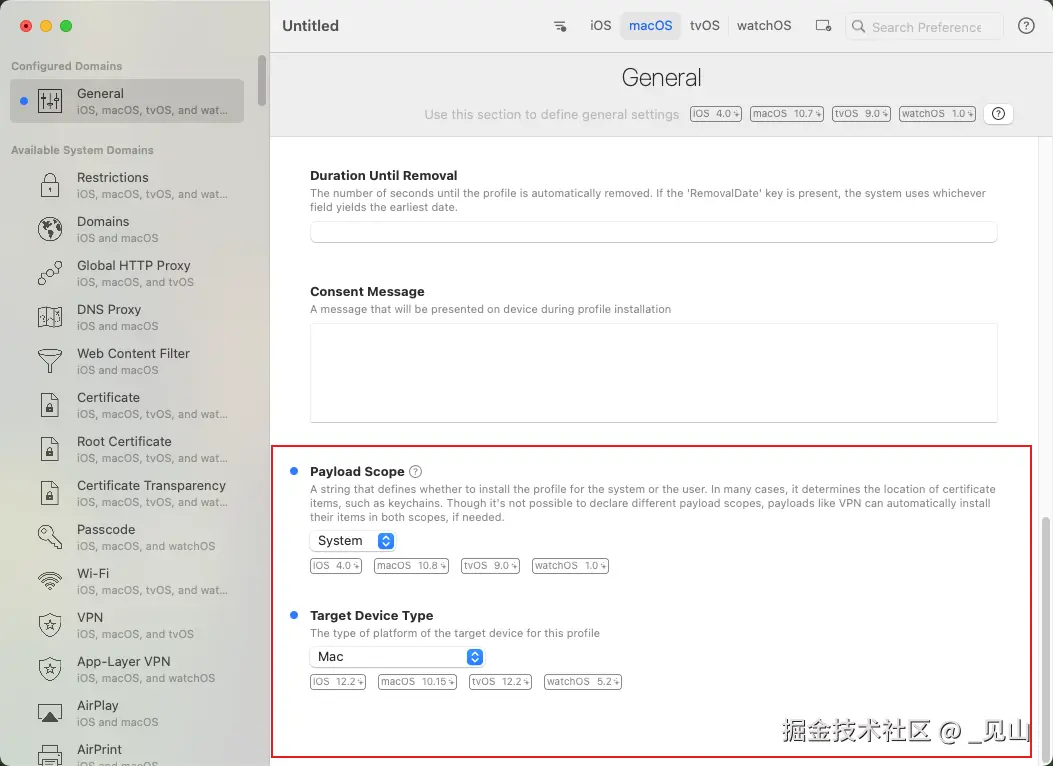The height and width of the screenshot is (766, 1053).
Task: Select the Root Certificate icon
Action: click(50, 449)
